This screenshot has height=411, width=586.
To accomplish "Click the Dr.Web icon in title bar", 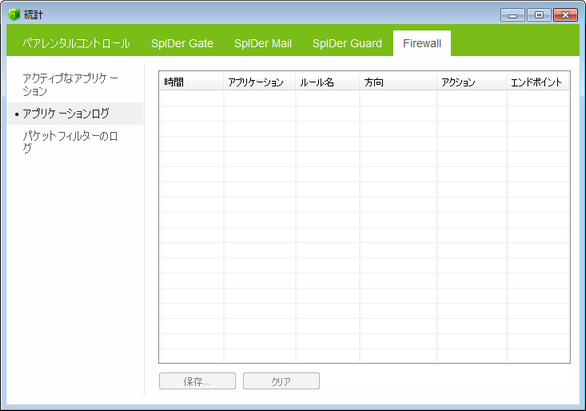I will [14, 15].
